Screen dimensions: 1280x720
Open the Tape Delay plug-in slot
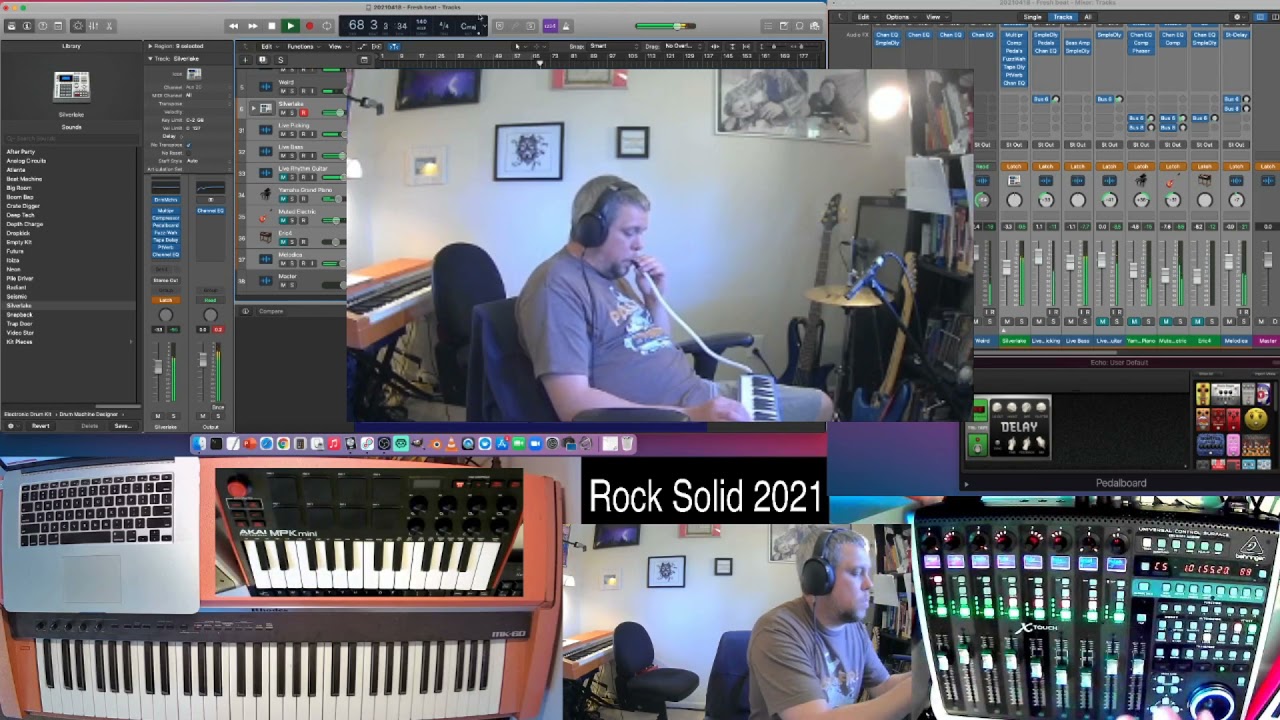165,240
